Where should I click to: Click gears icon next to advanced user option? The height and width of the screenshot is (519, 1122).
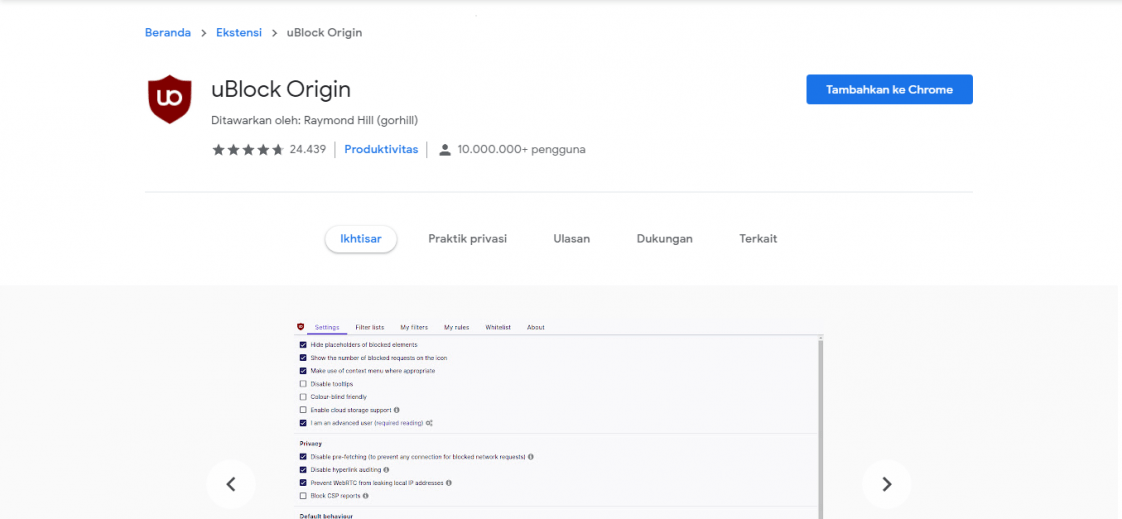pos(429,423)
